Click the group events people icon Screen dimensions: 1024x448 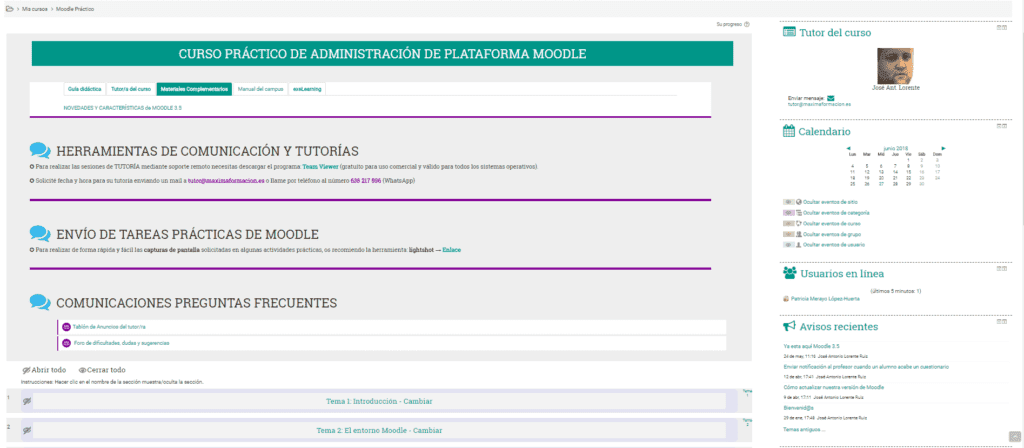799,233
